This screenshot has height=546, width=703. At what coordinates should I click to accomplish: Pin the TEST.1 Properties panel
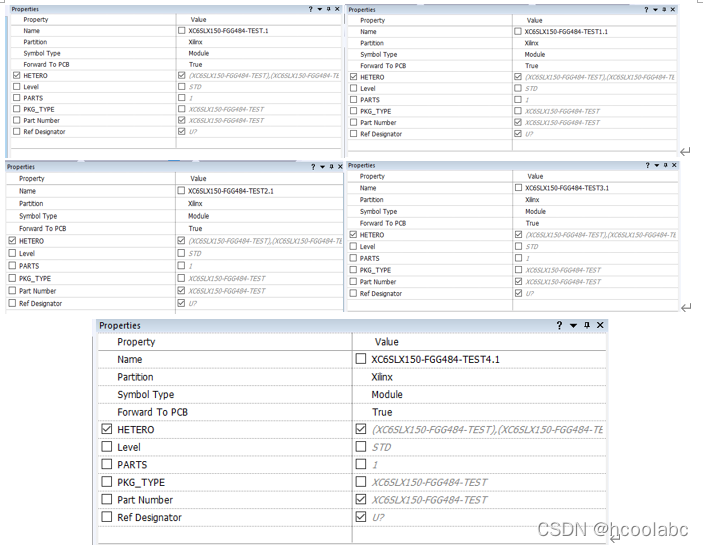click(x=329, y=9)
